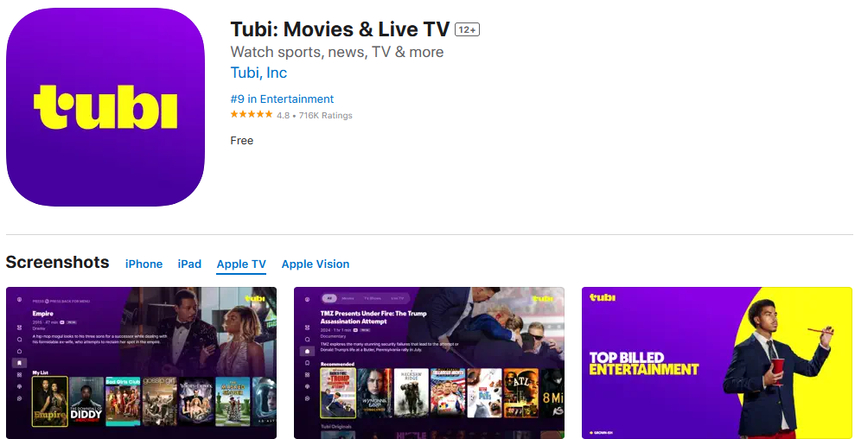Click the Tubi logo in Top Billed banner
This screenshot has height=439, width=855.
tap(603, 298)
